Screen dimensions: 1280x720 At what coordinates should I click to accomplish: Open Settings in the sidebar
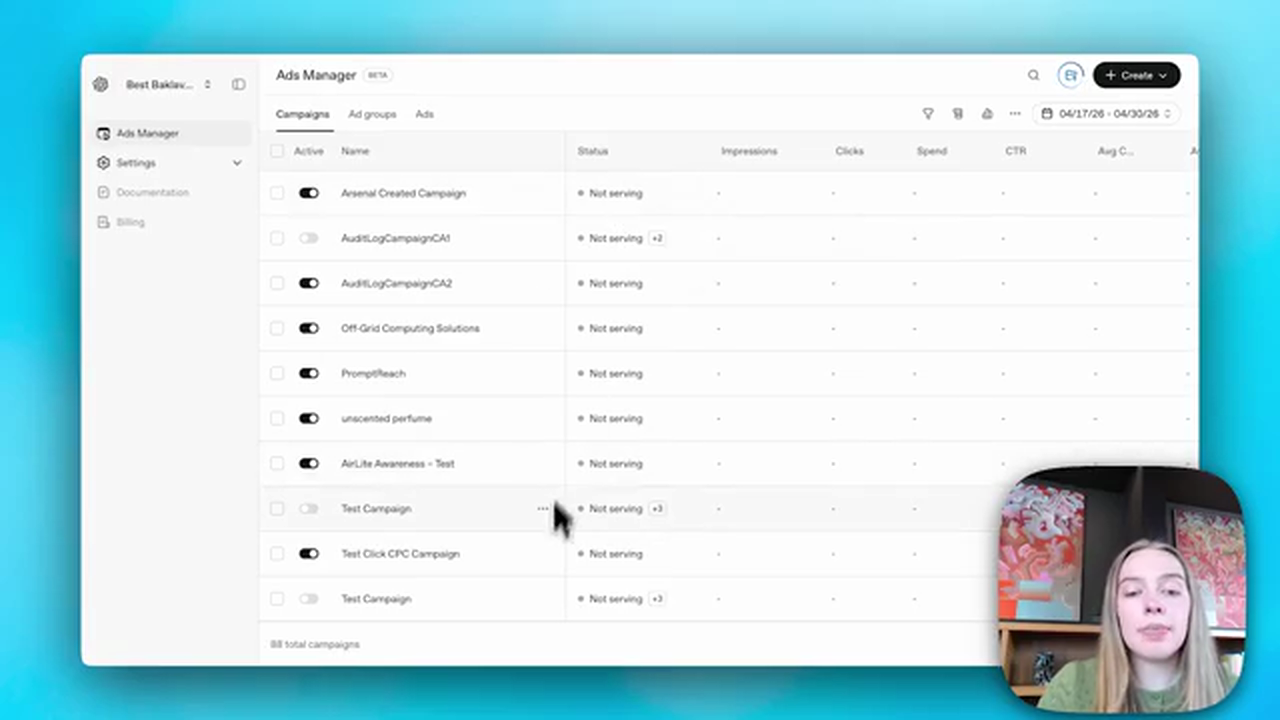coord(136,163)
